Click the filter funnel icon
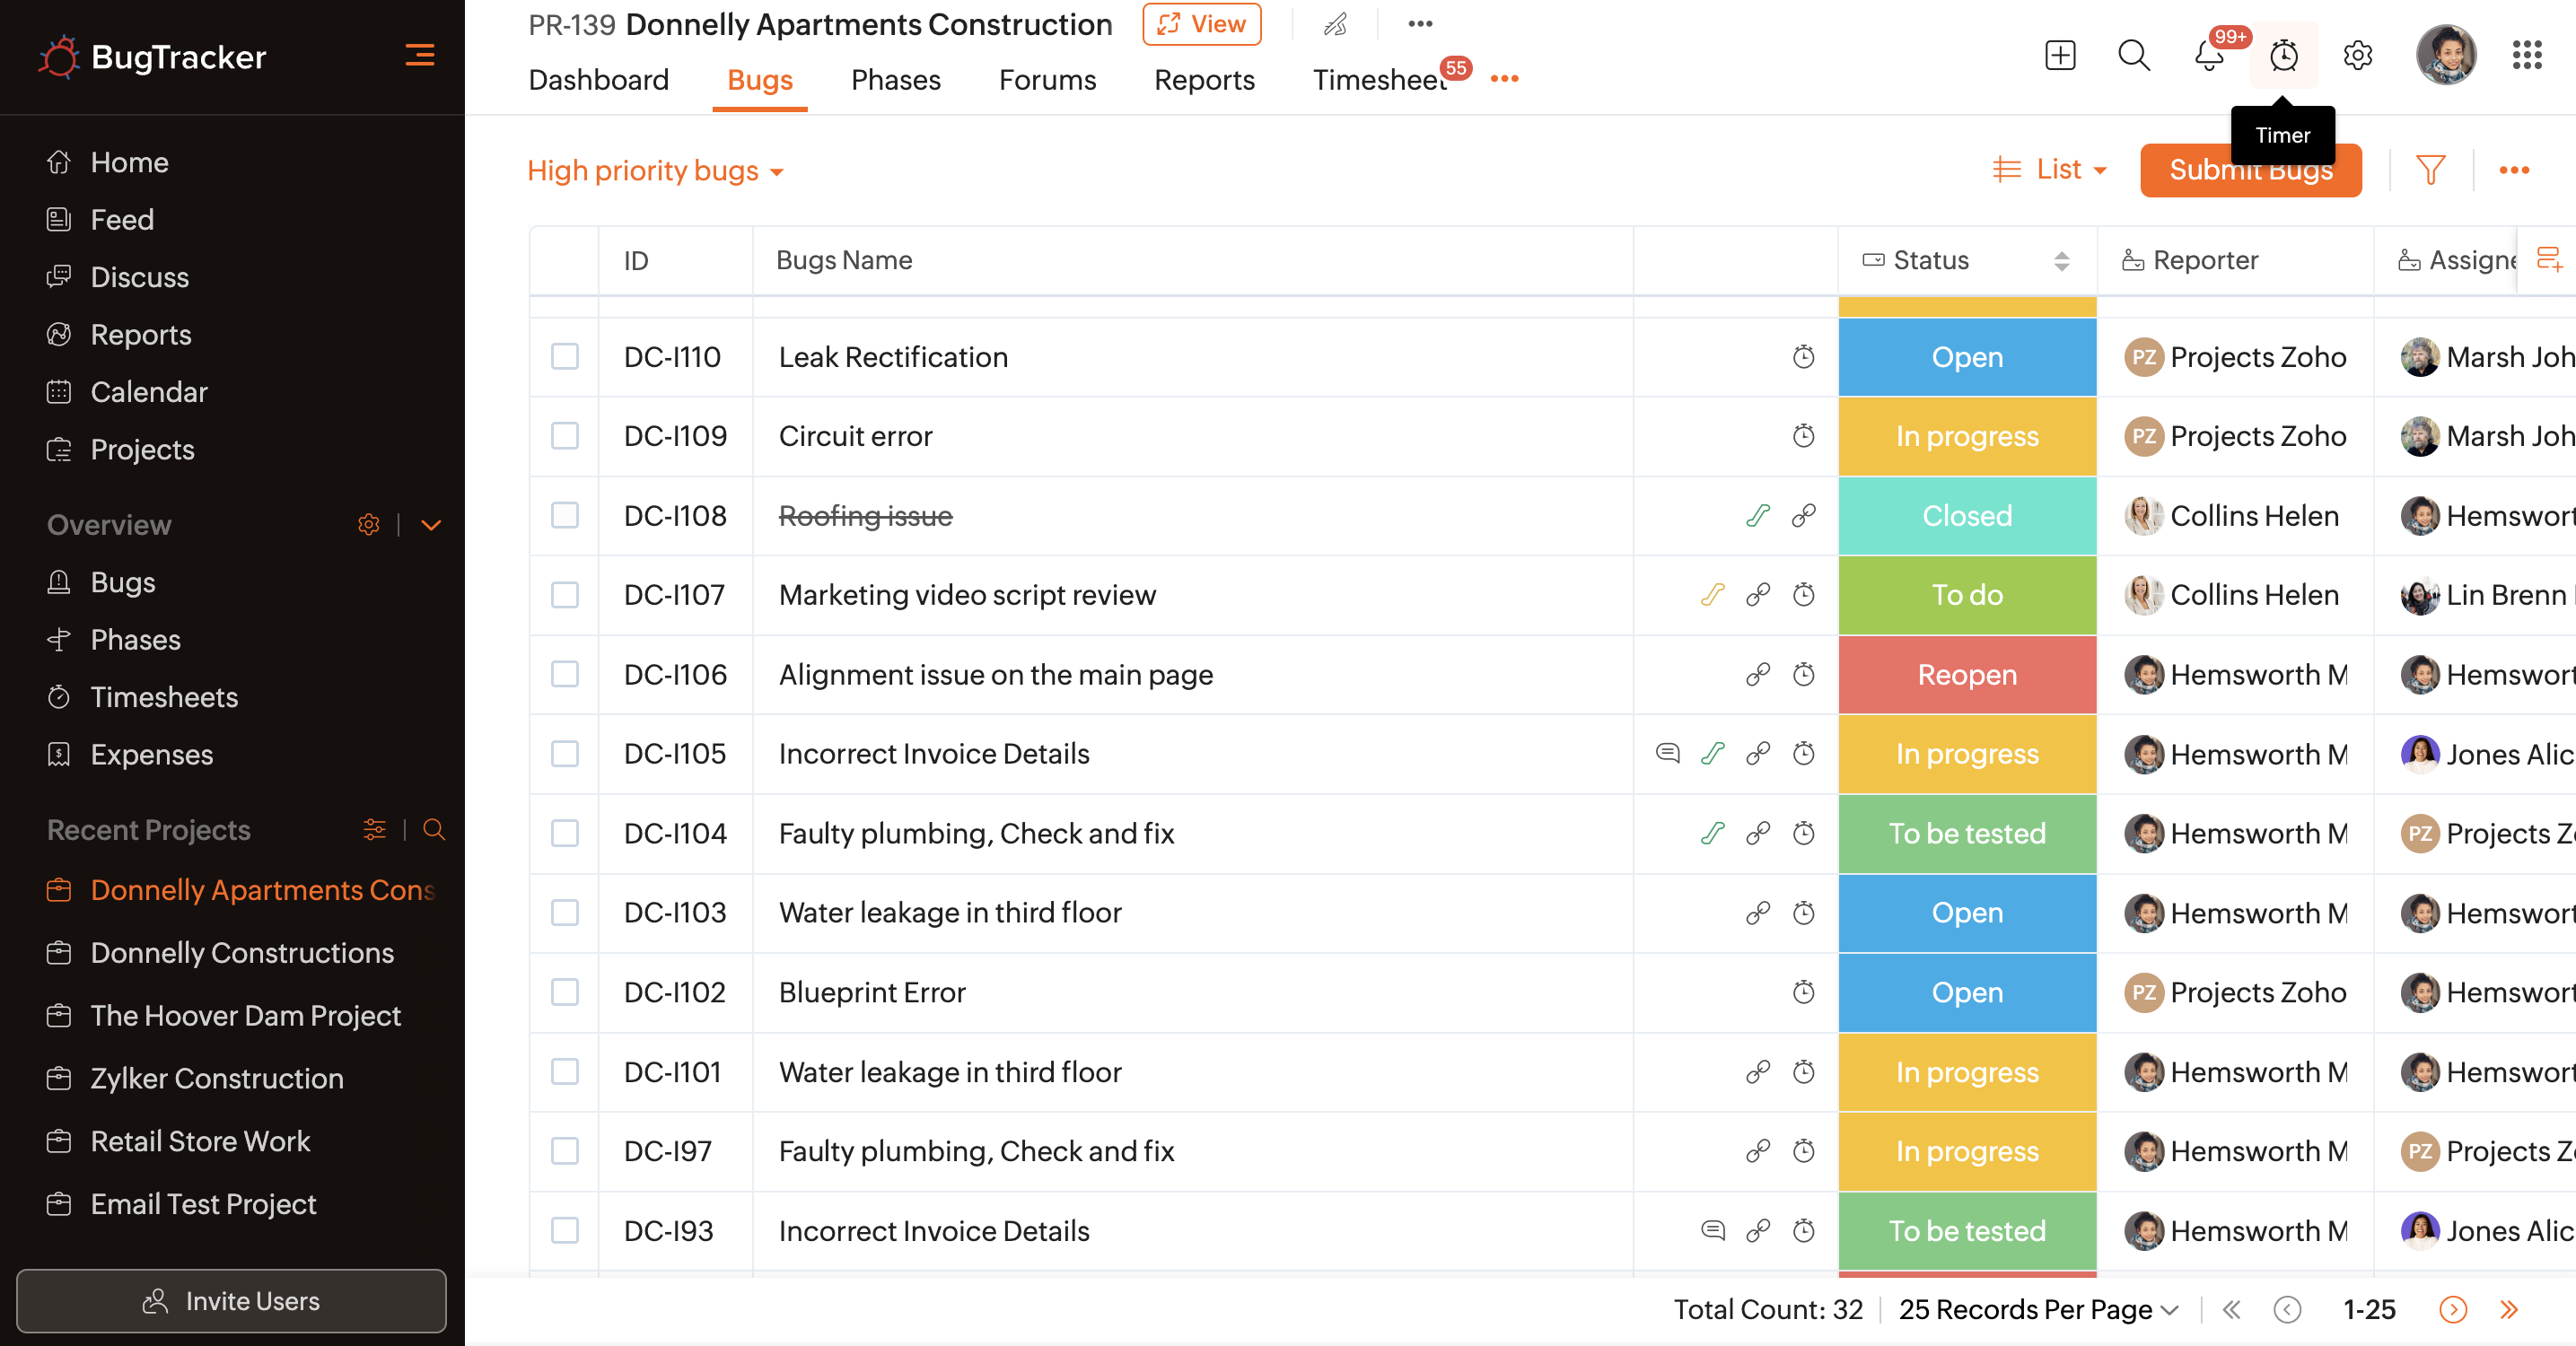Image resolution: width=2576 pixels, height=1346 pixels. click(x=2430, y=170)
